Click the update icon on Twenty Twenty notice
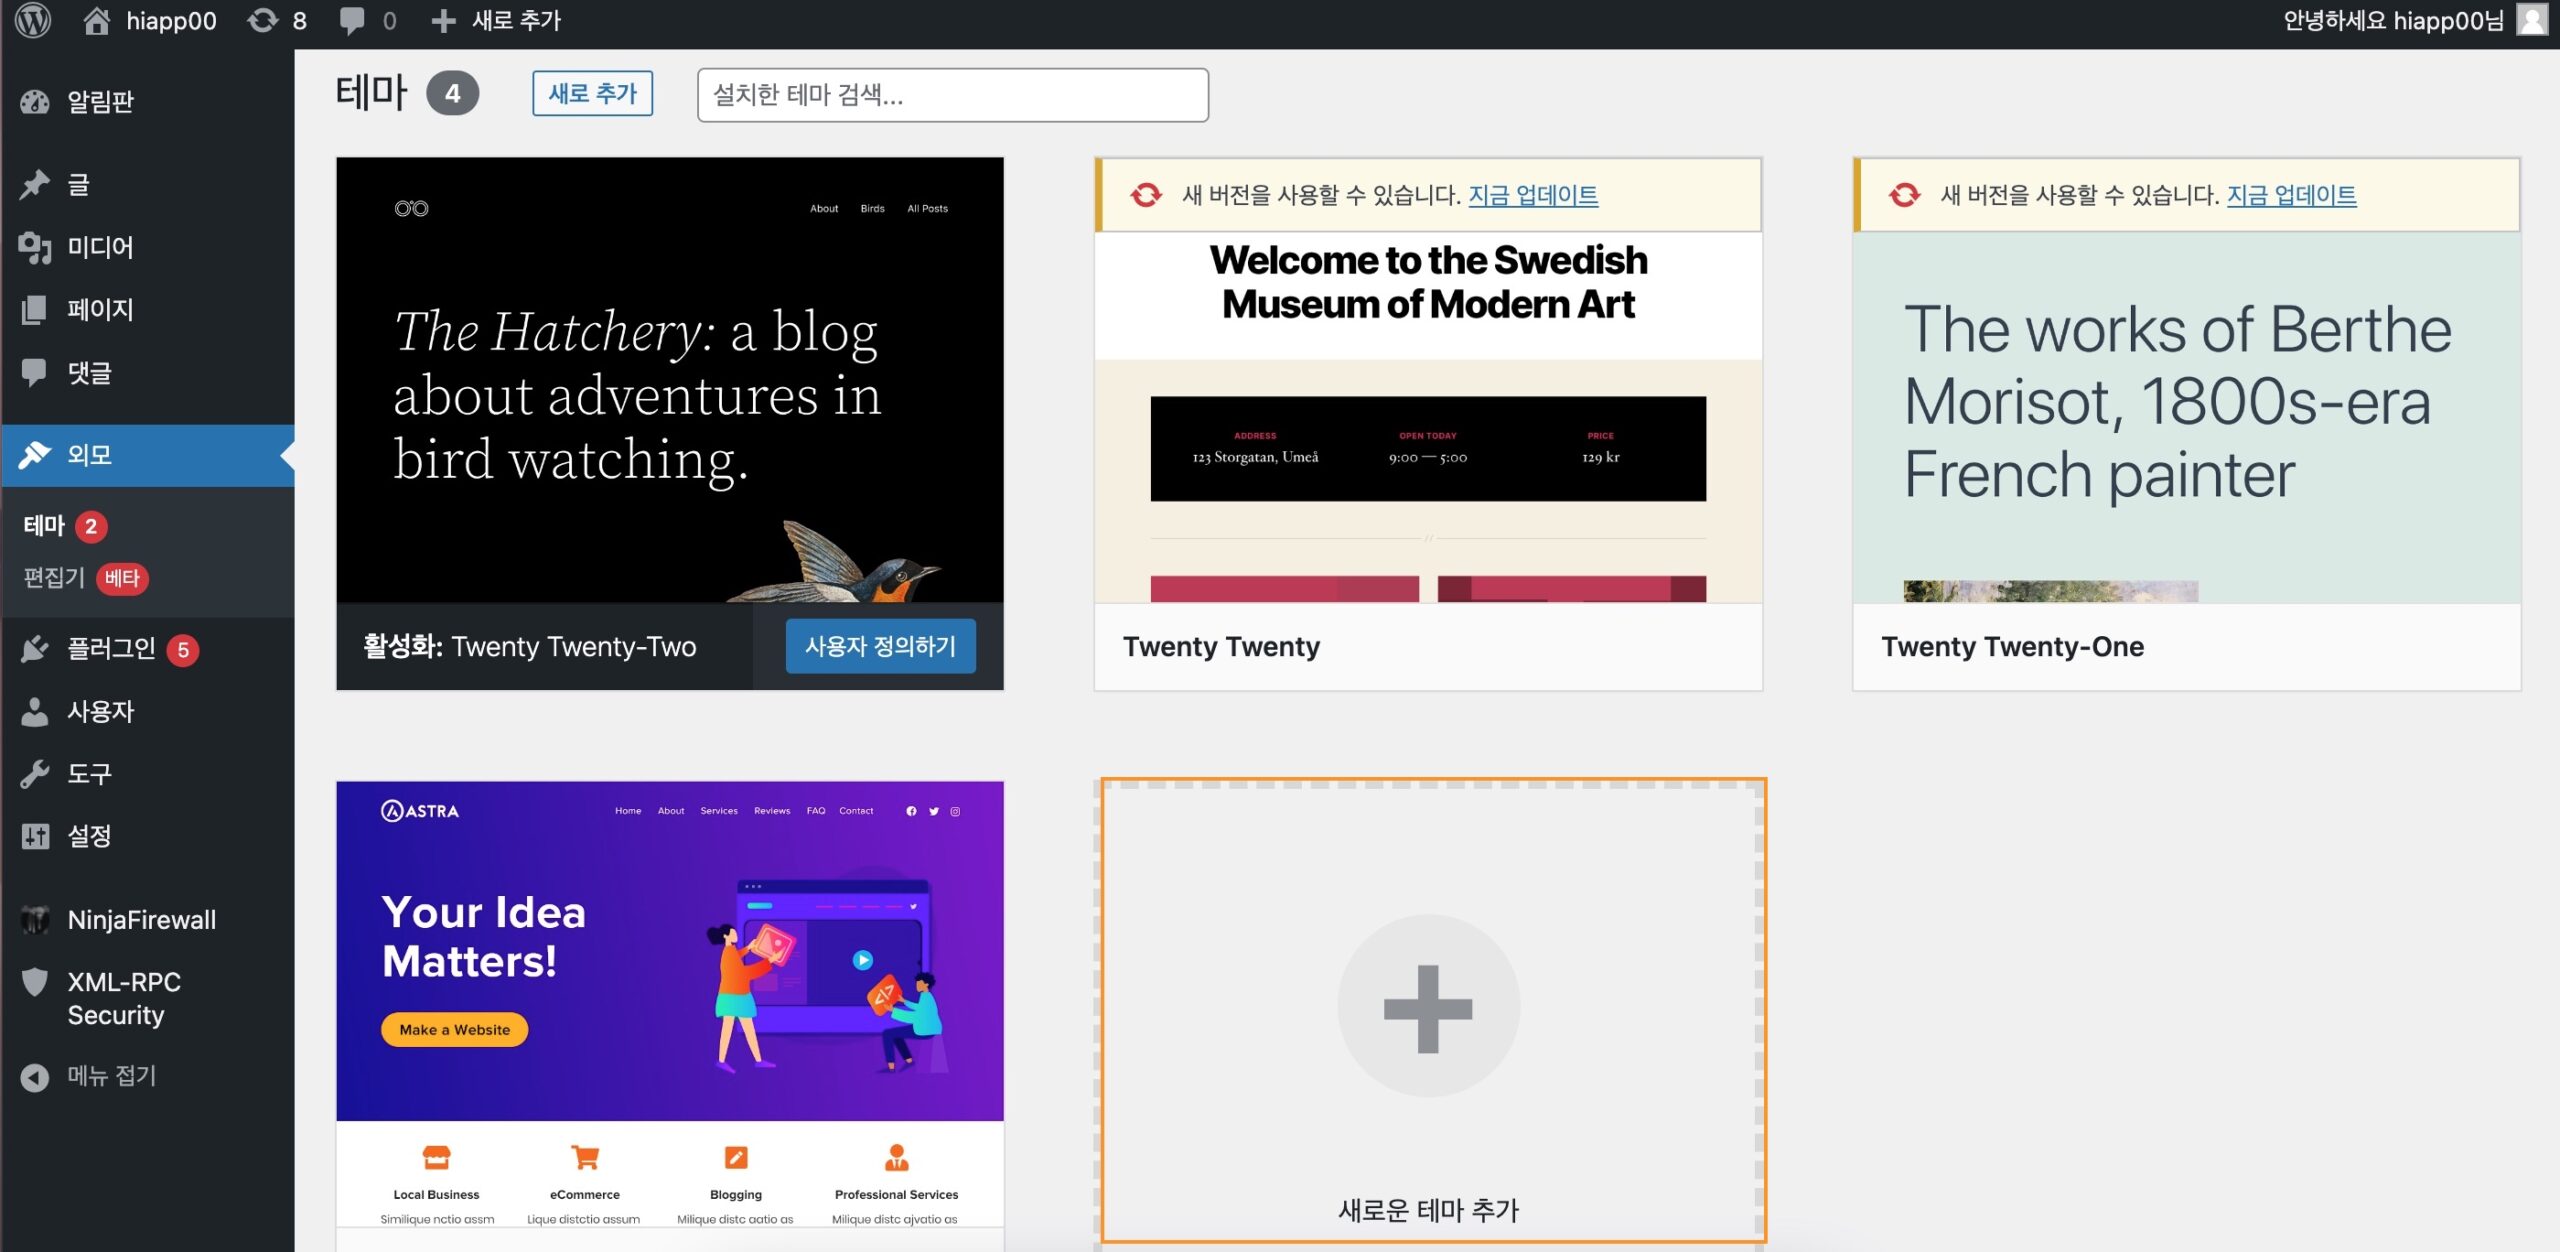2560x1252 pixels. click(x=1146, y=195)
